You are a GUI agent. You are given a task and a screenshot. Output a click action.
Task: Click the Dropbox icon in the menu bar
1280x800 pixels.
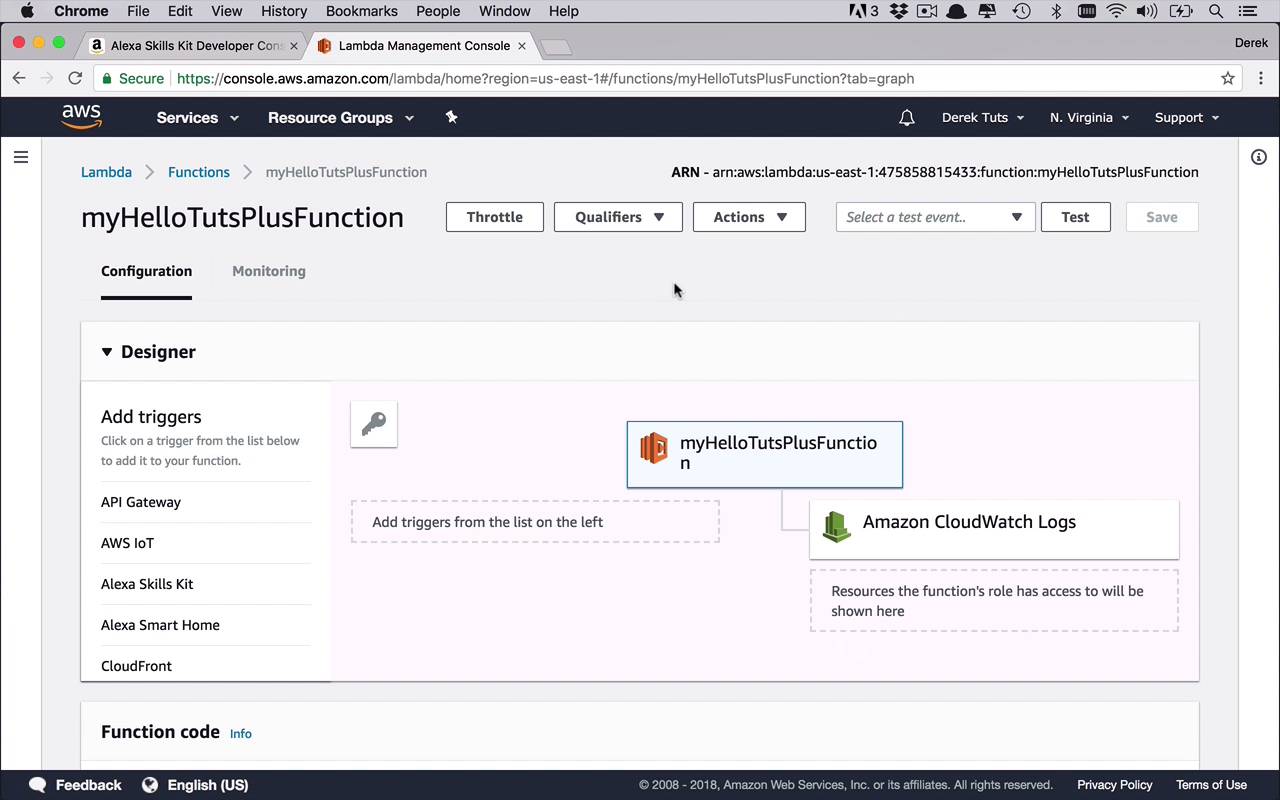[898, 11]
